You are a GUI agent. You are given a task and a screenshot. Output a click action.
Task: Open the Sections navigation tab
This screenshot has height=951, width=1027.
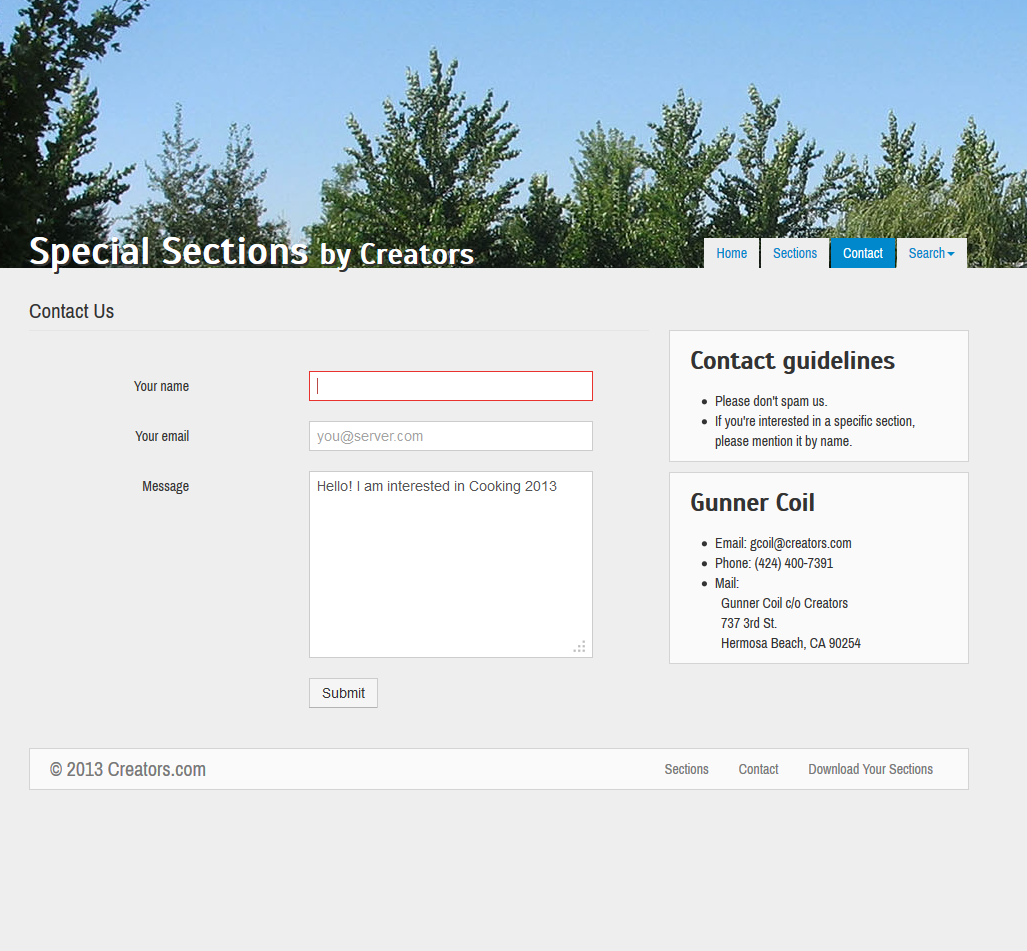pos(794,253)
